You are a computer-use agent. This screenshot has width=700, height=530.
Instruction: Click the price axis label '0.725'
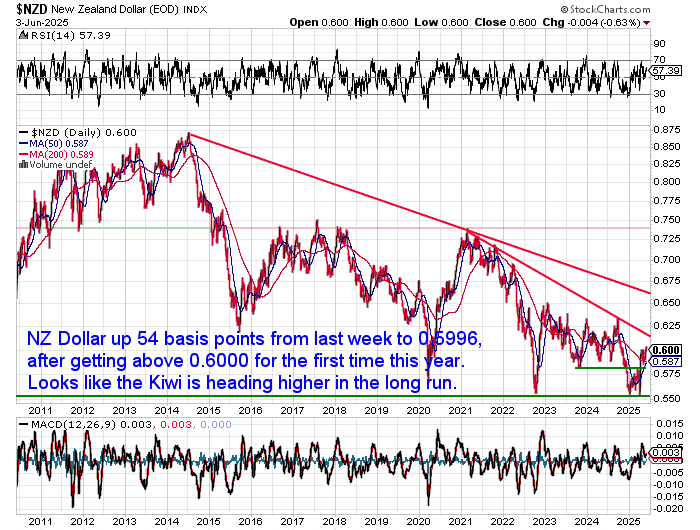[667, 239]
